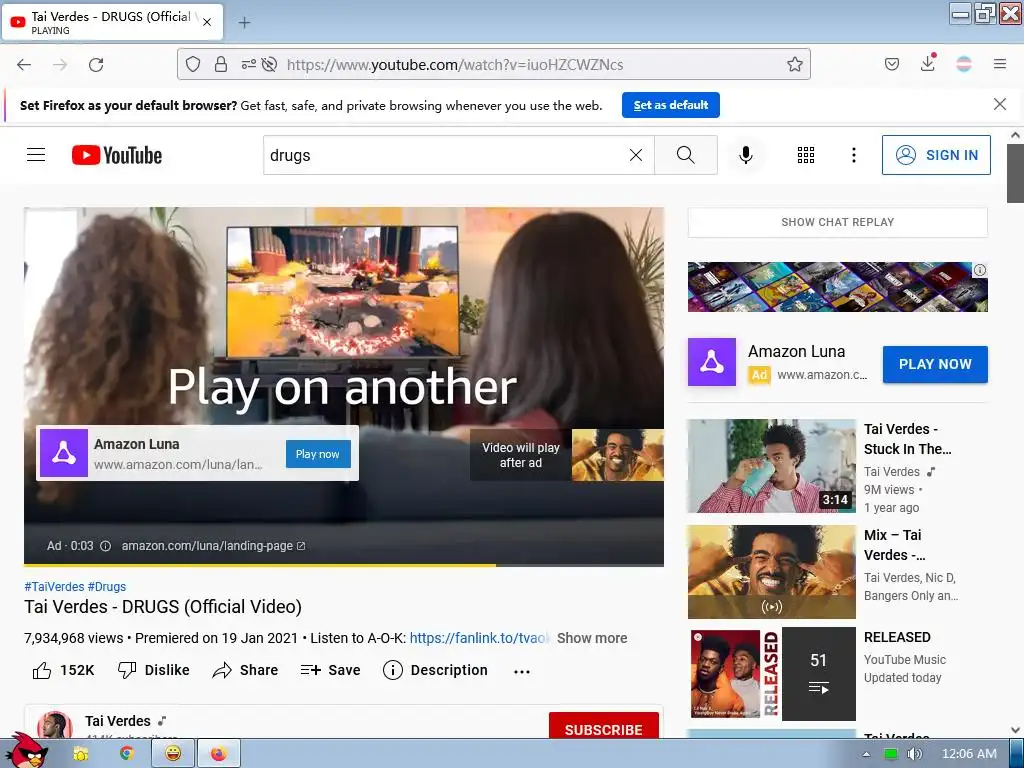This screenshot has width=1024, height=768.
Task: Click the page scrollbar down arrow
Action: click(1015, 729)
